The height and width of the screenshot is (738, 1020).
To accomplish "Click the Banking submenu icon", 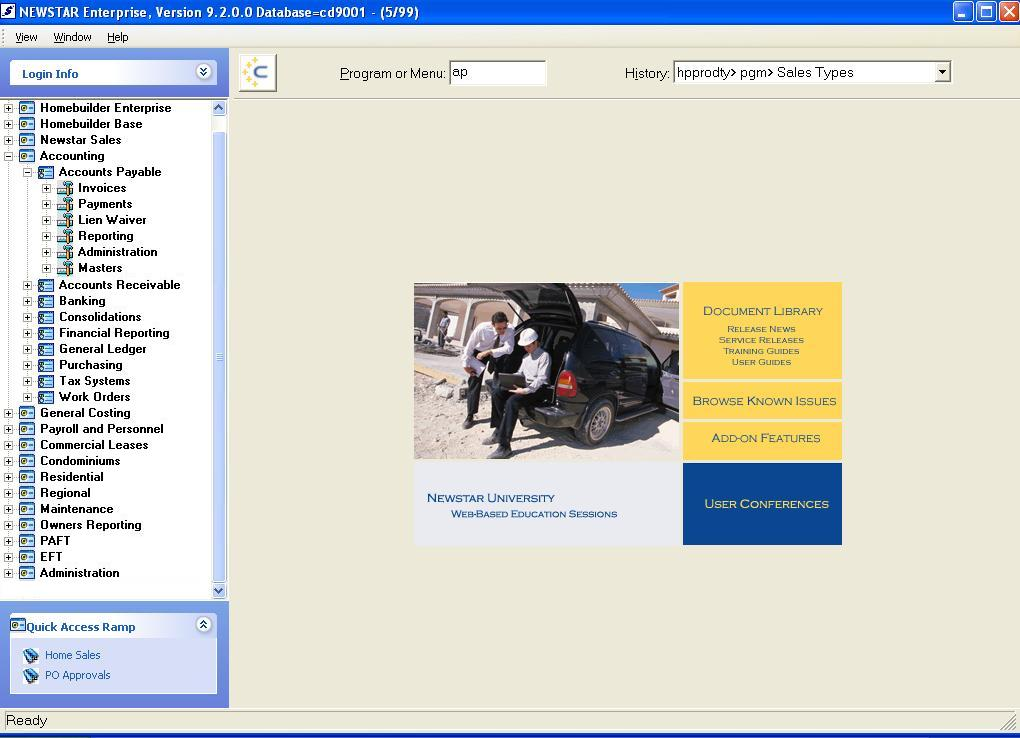I will pos(46,301).
